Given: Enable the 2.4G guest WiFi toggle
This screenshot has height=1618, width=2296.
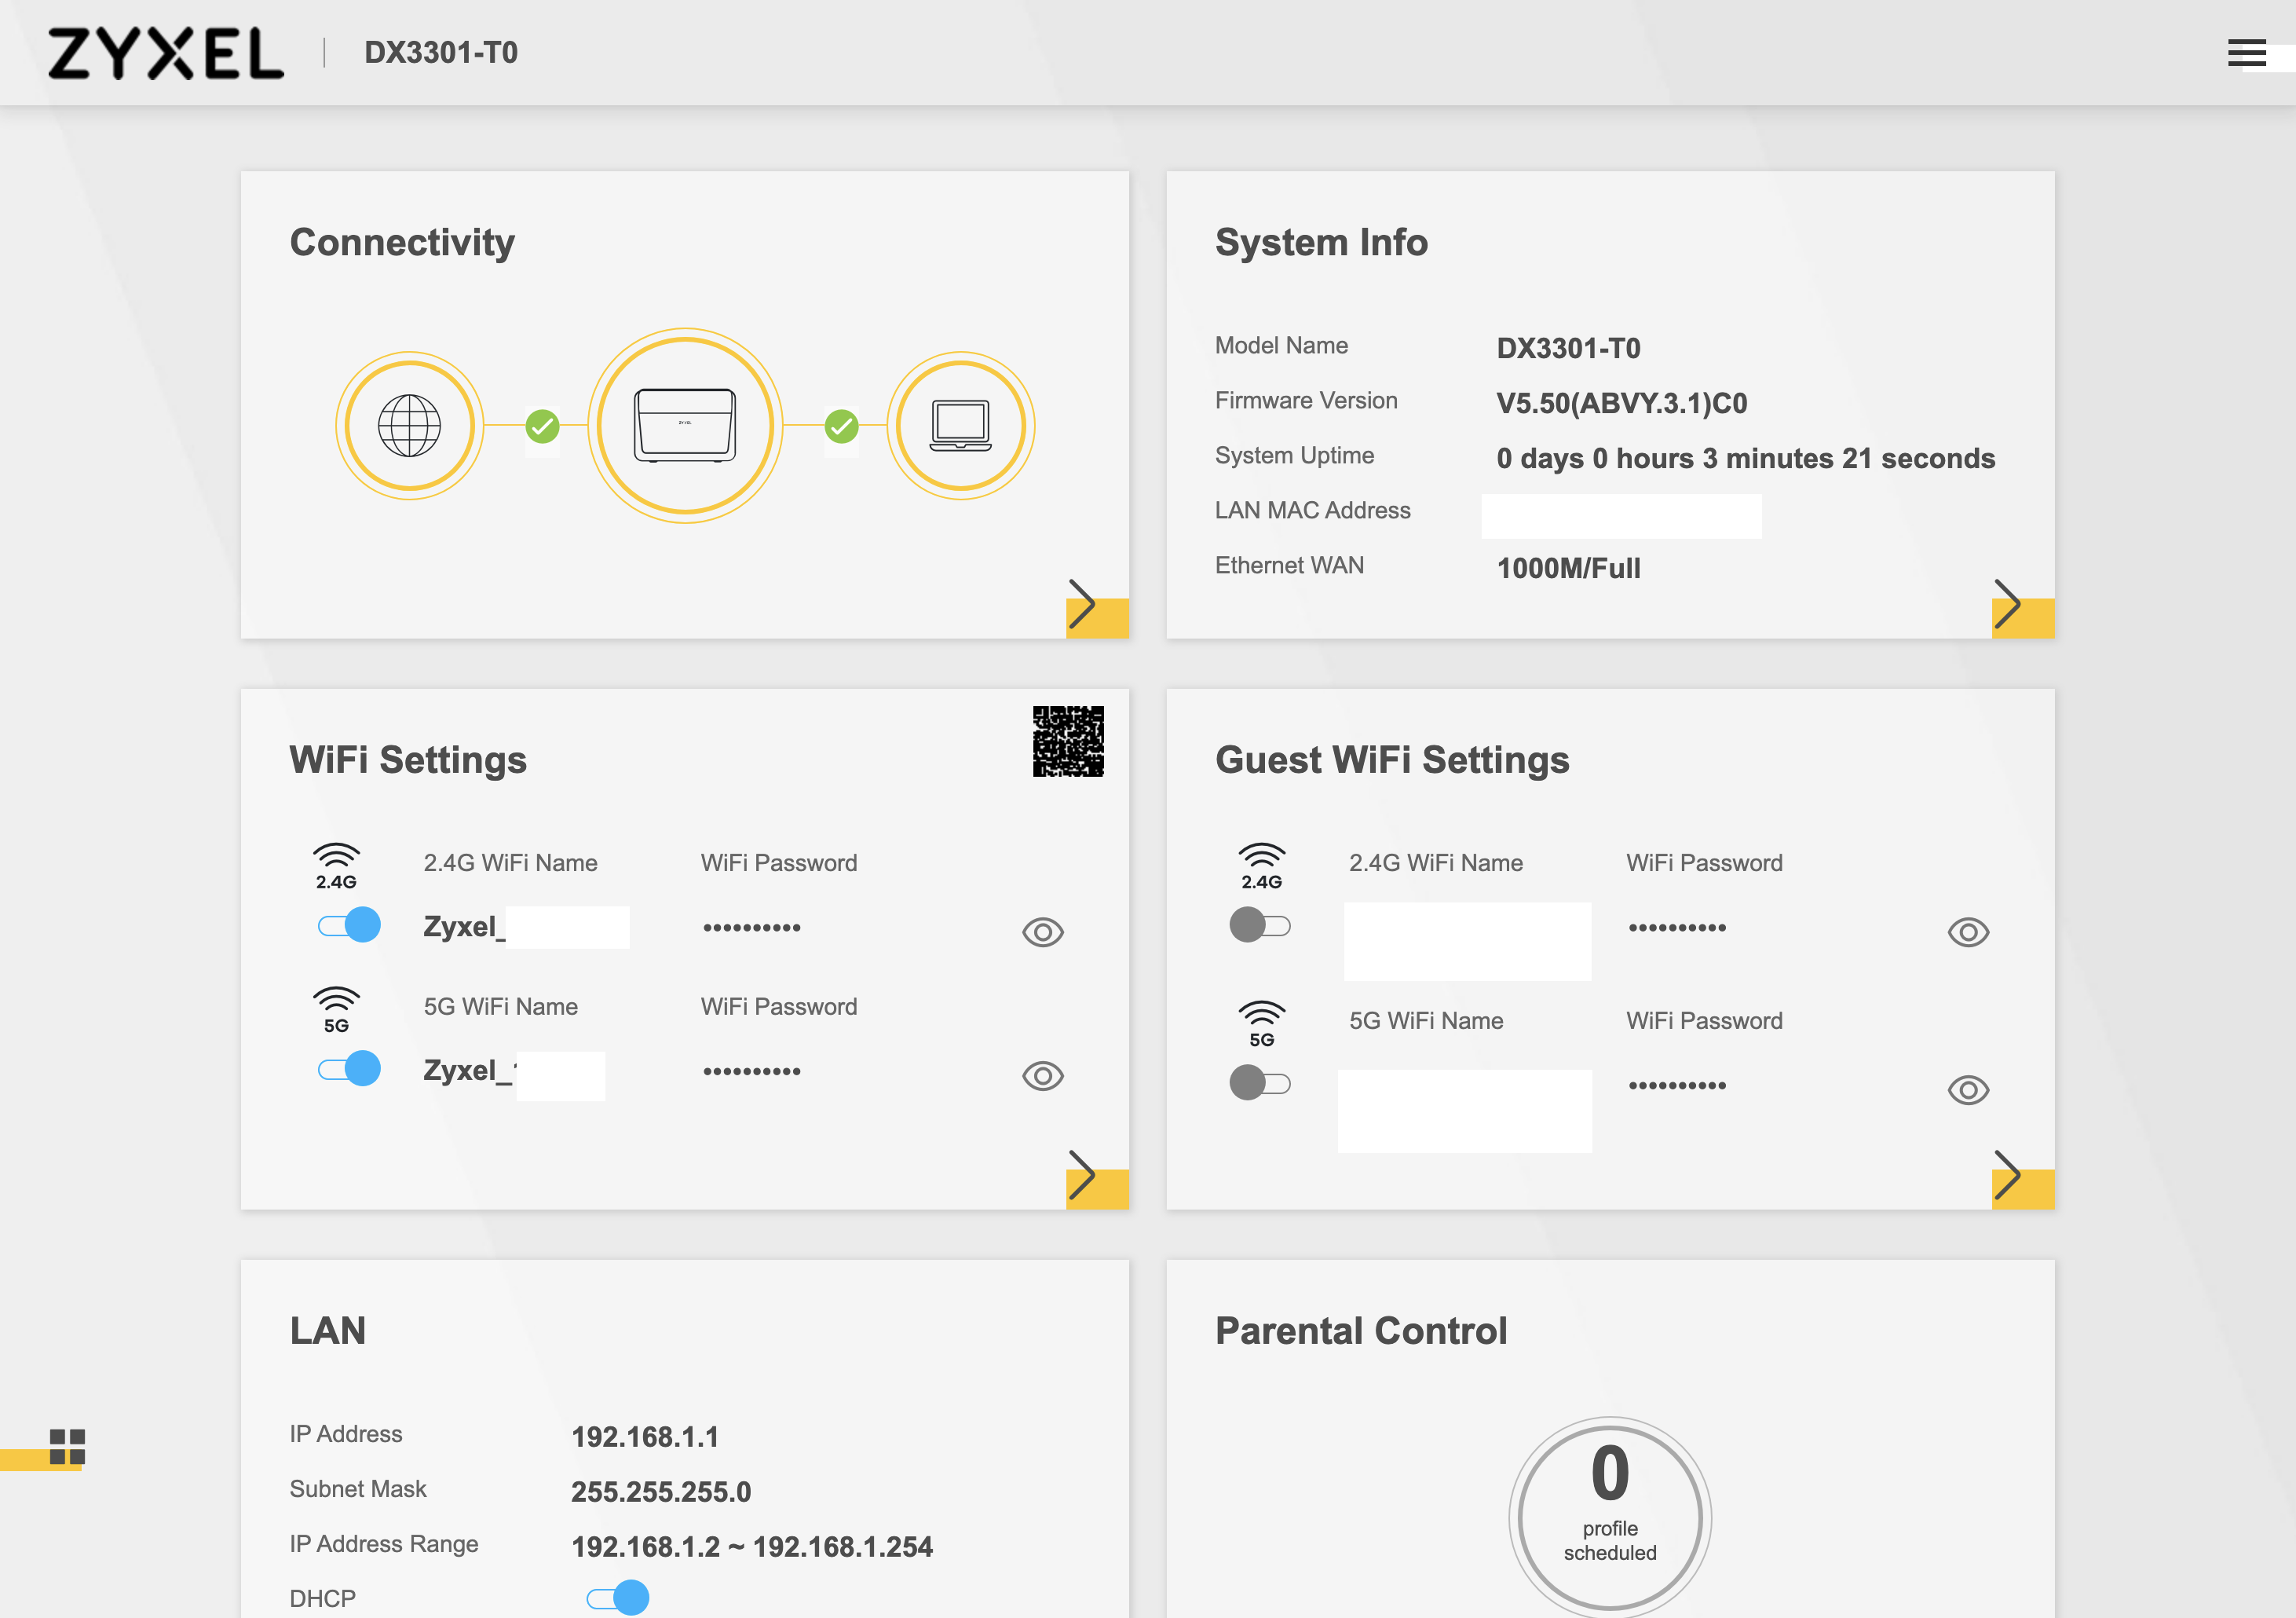Looking at the screenshot, I should point(1260,925).
